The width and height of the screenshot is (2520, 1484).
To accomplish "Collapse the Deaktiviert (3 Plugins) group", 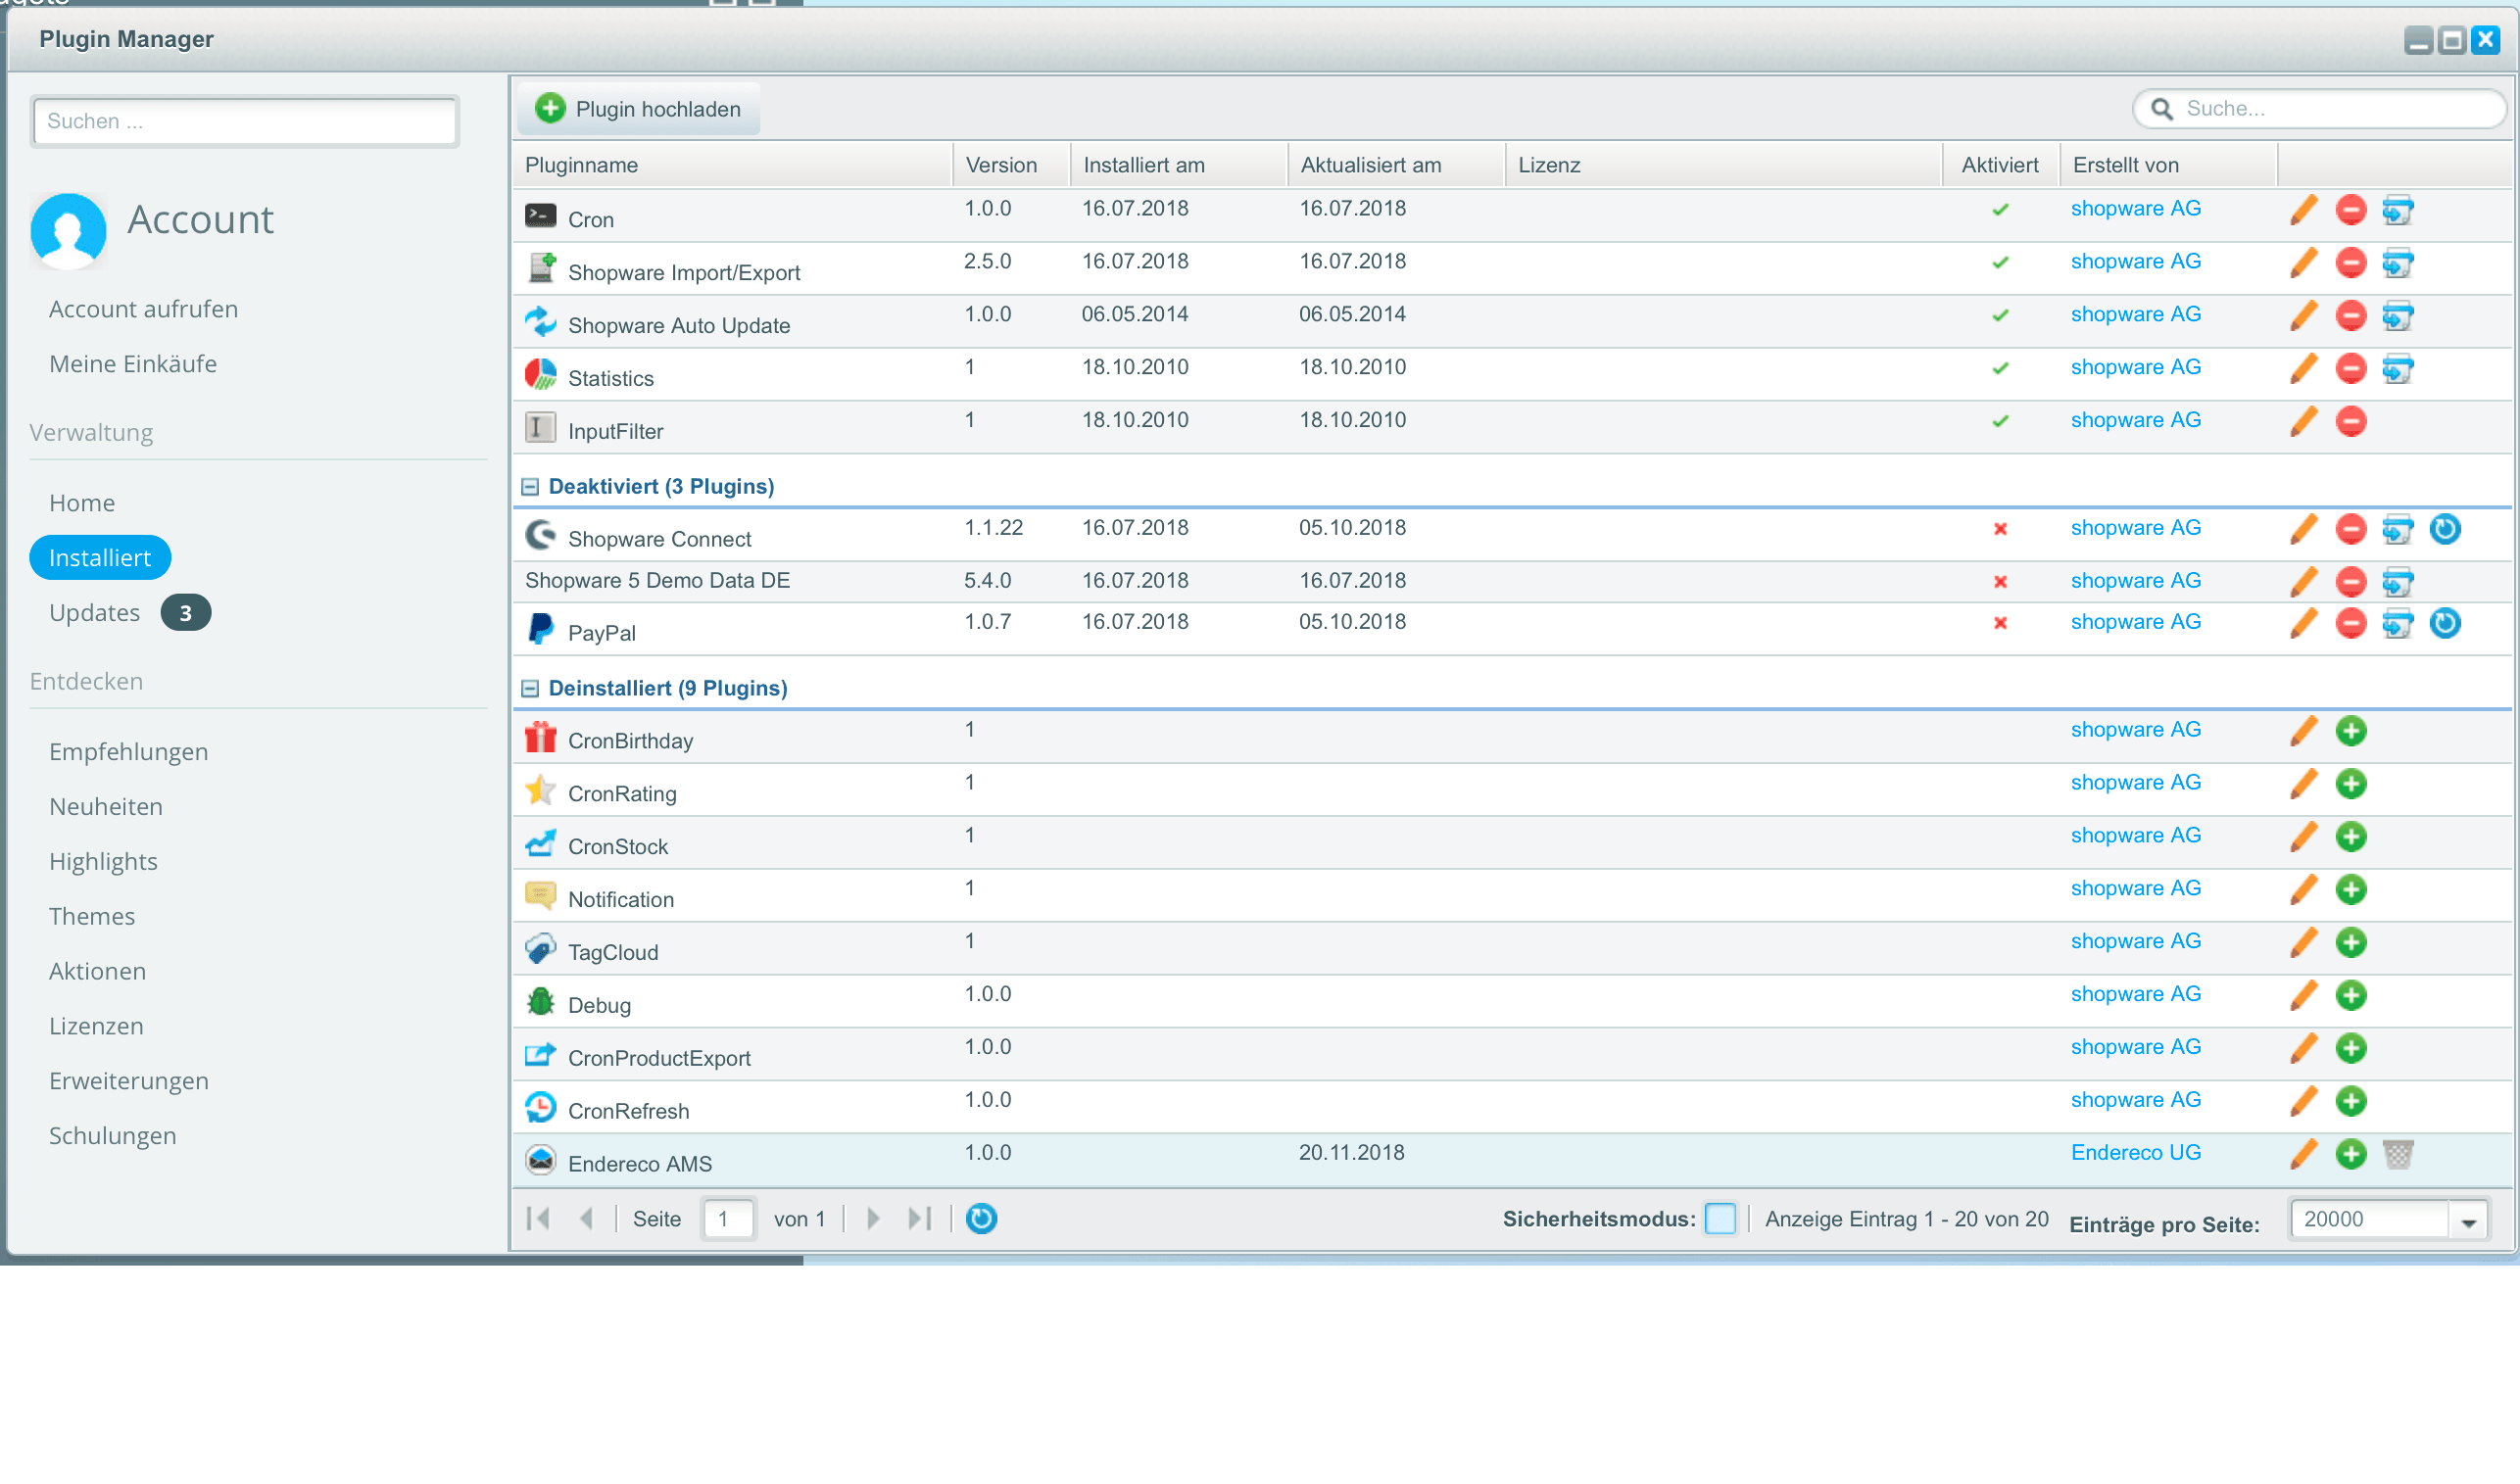I will pos(530,487).
